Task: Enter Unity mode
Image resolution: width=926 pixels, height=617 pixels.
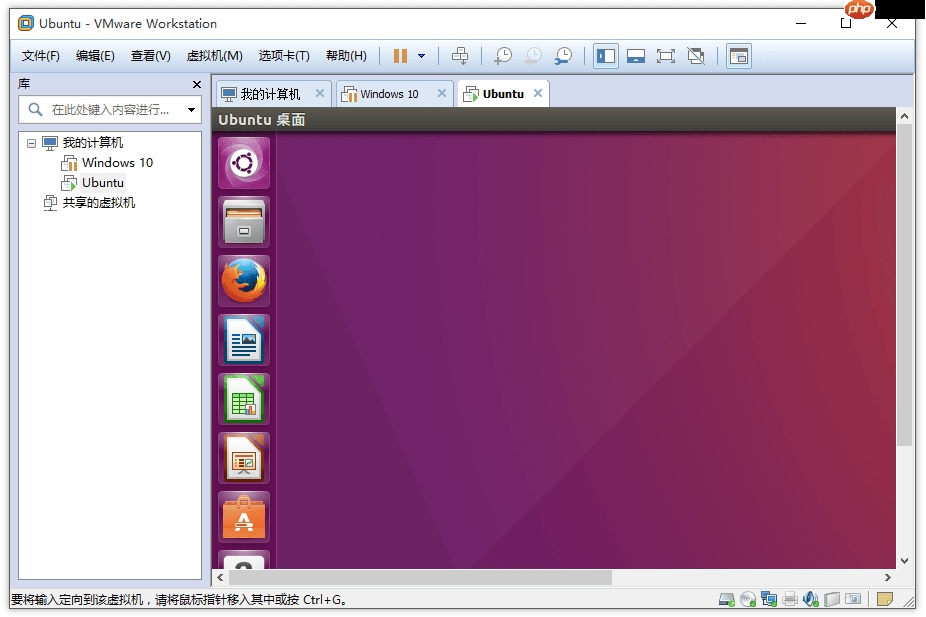Action: 696,55
